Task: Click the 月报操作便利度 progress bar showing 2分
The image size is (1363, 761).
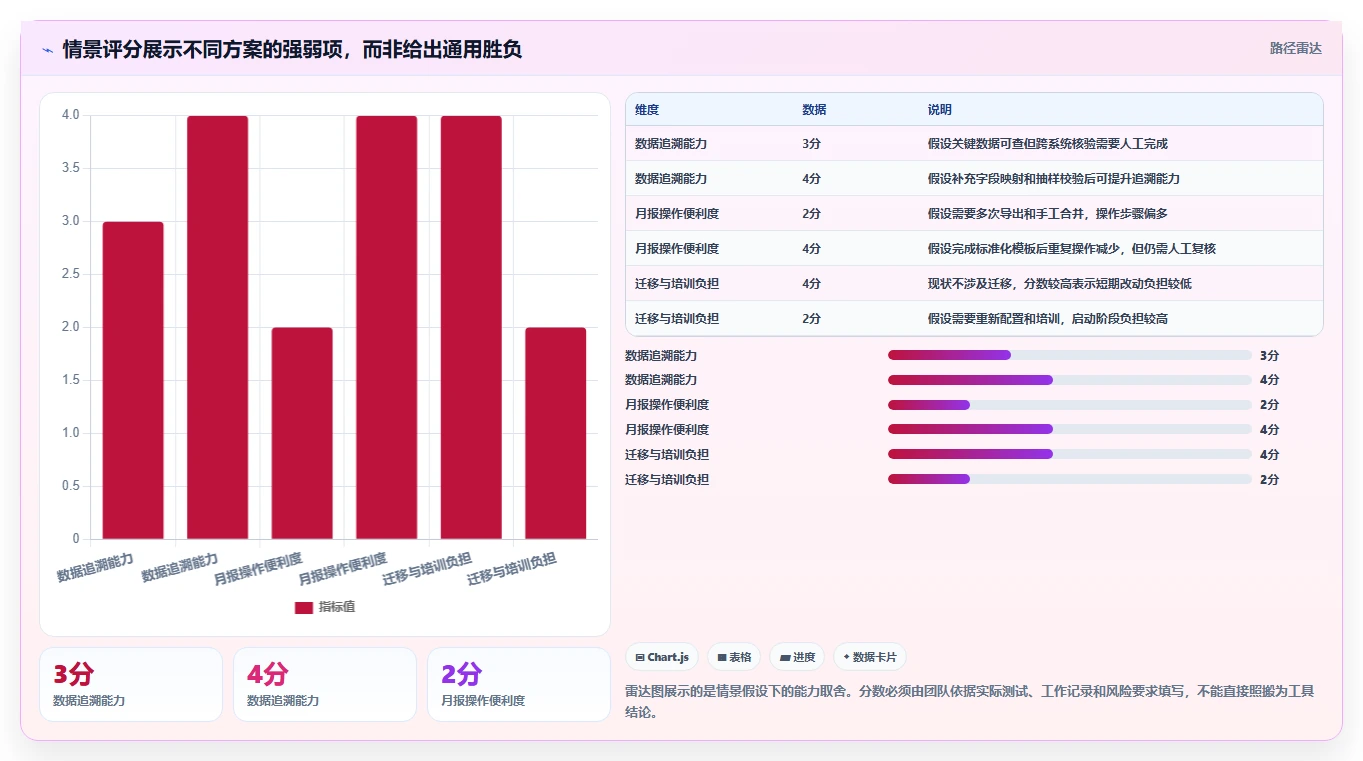Action: pos(1070,405)
